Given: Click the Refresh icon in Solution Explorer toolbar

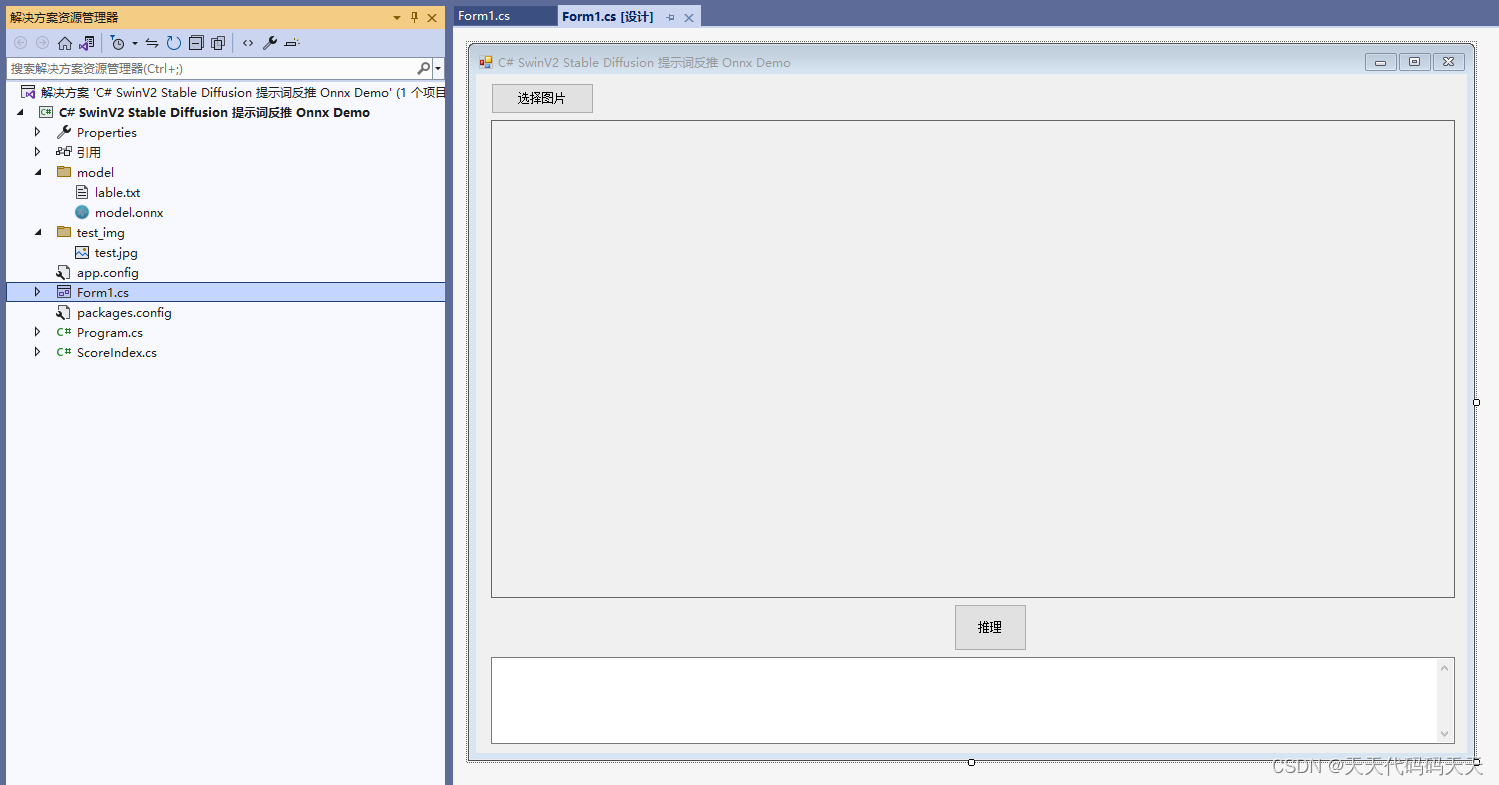Looking at the screenshot, I should (172, 43).
